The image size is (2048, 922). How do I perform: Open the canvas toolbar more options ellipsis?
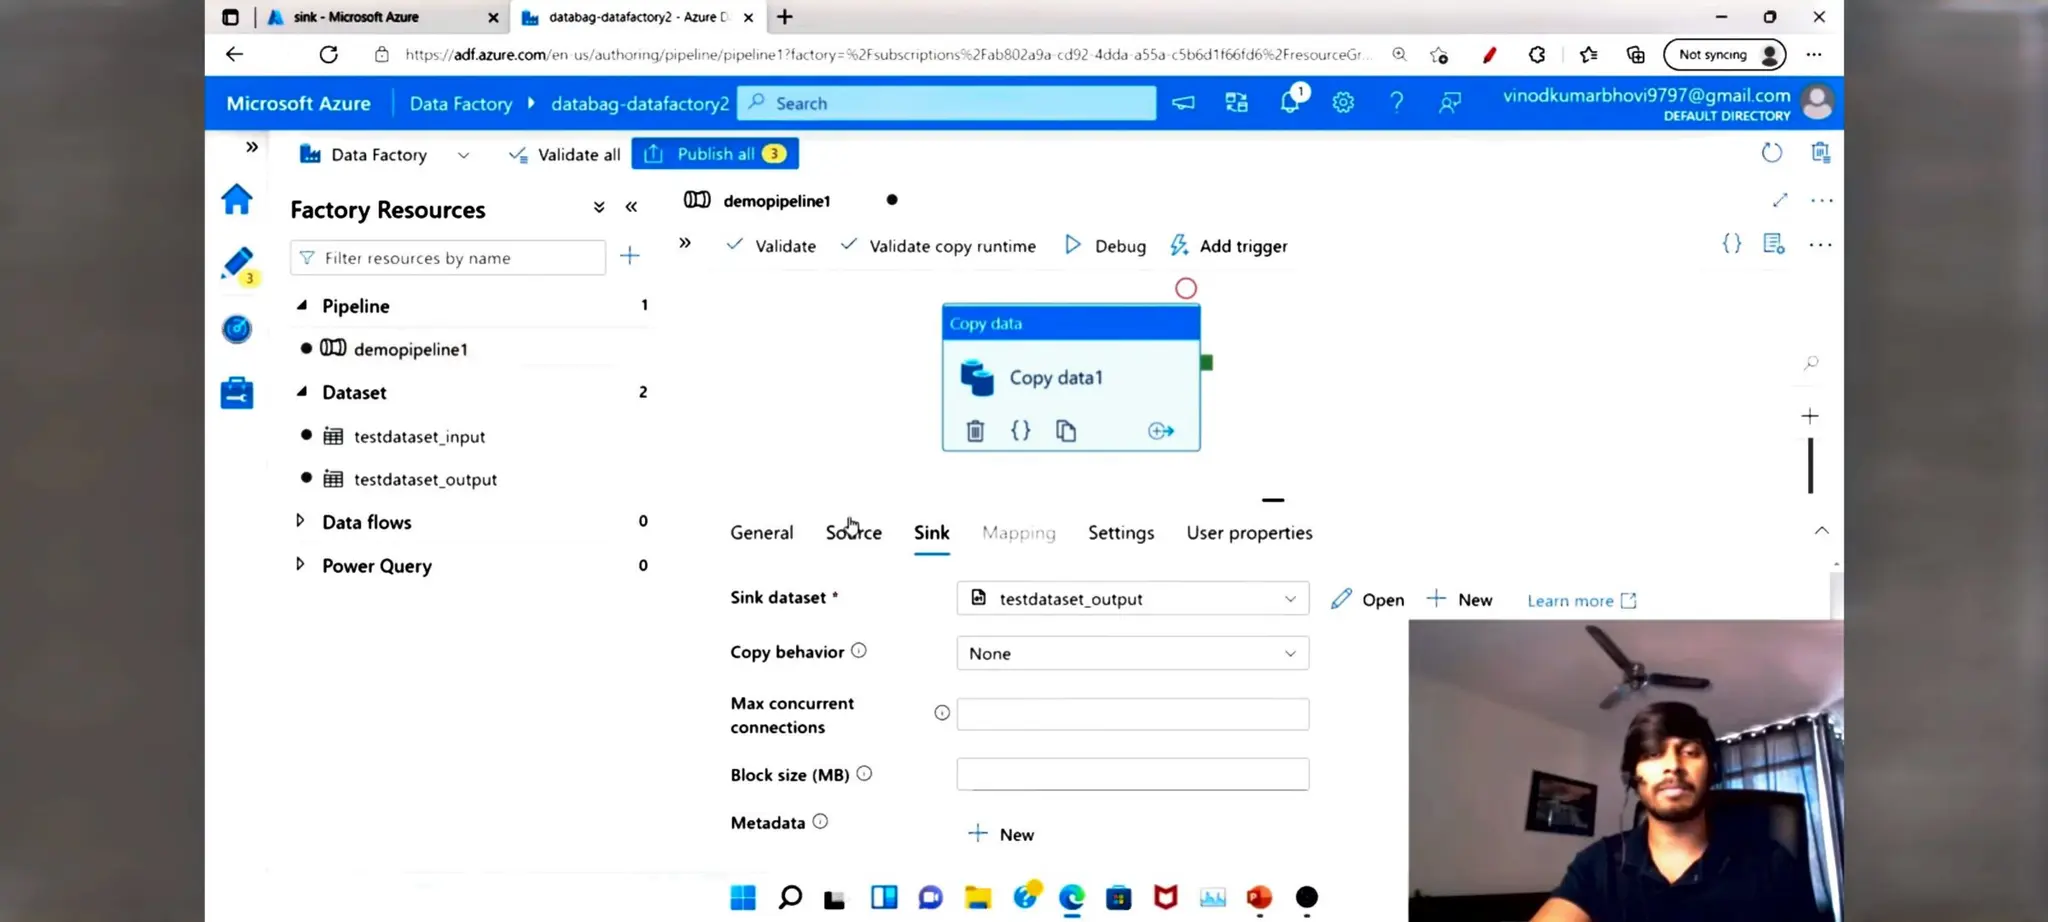1820,245
